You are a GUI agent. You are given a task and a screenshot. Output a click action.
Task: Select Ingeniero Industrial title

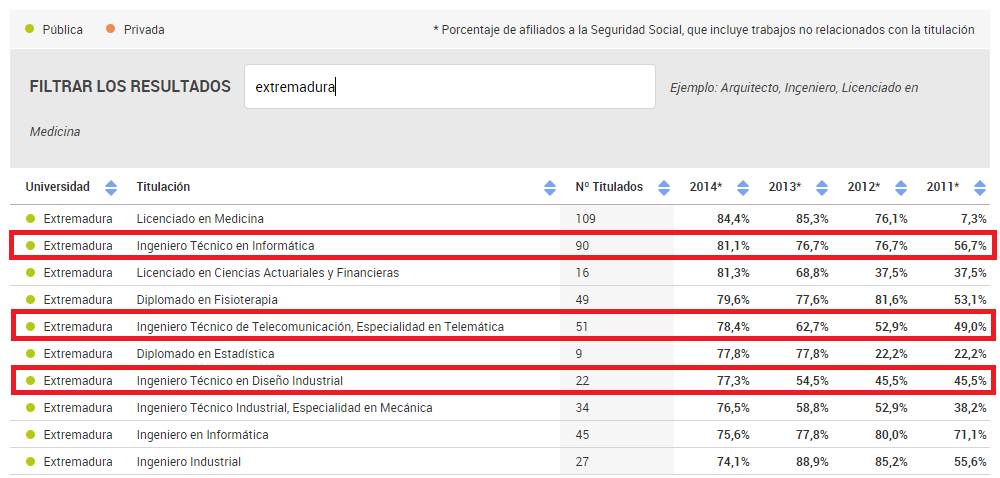click(x=189, y=461)
